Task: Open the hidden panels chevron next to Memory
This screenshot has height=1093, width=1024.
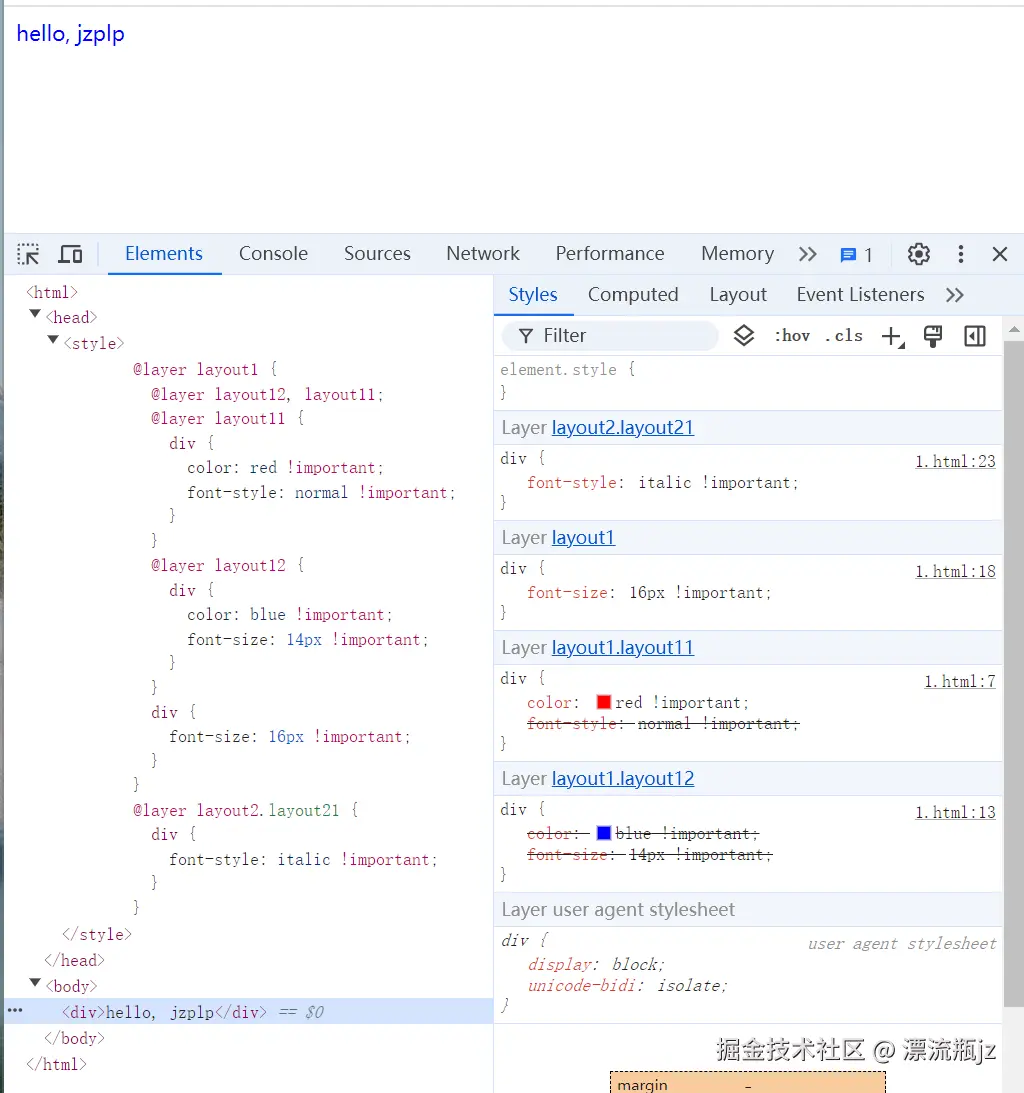Action: pos(808,254)
